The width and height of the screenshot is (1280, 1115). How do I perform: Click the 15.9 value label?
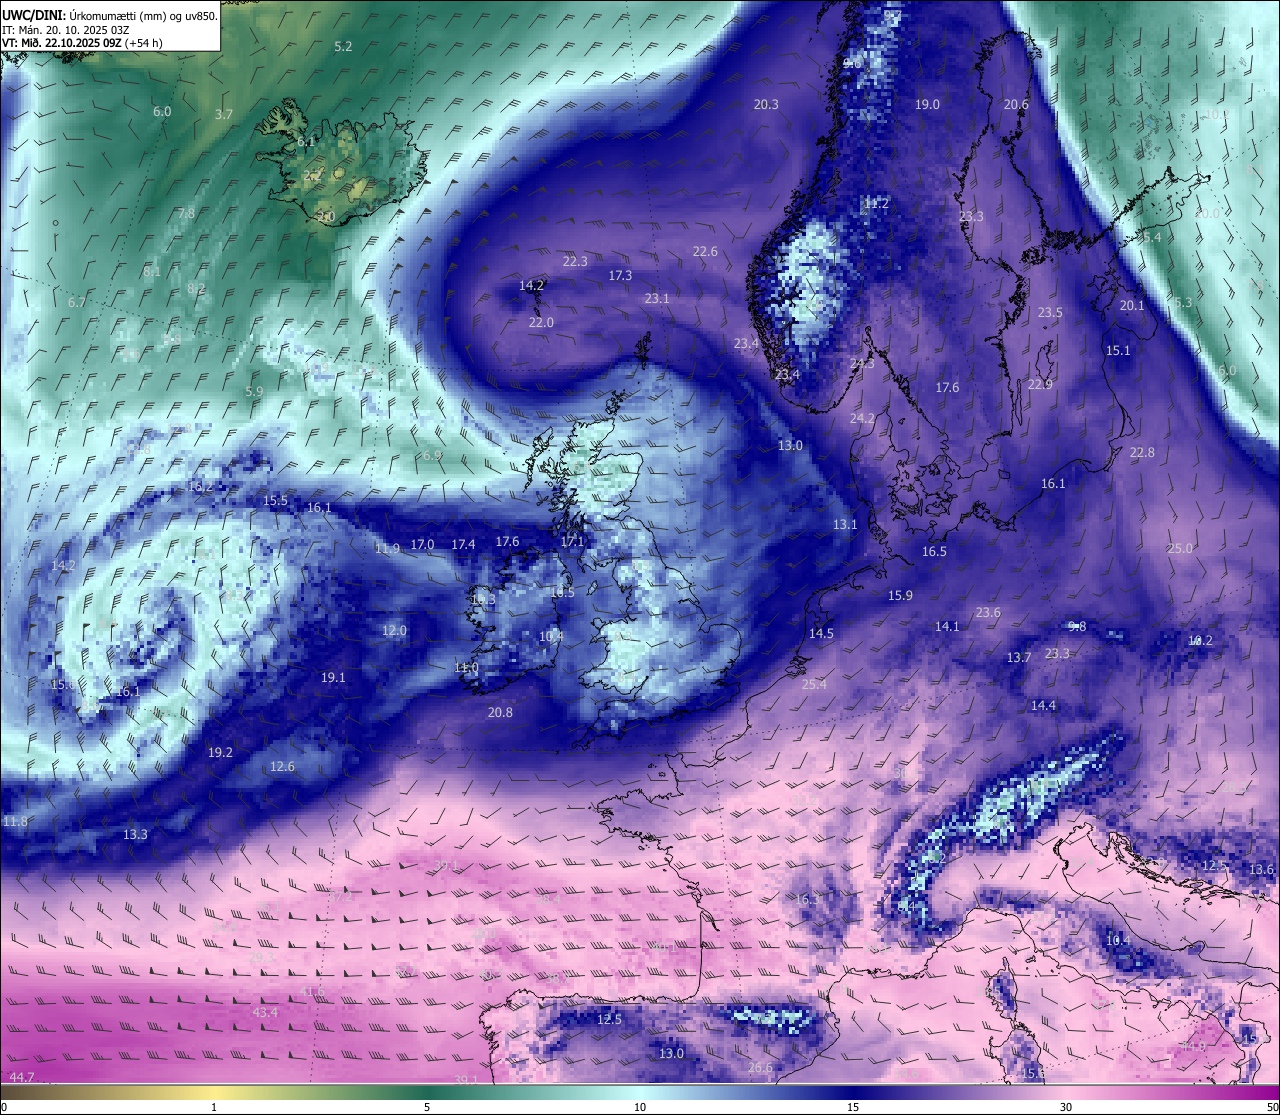900,596
